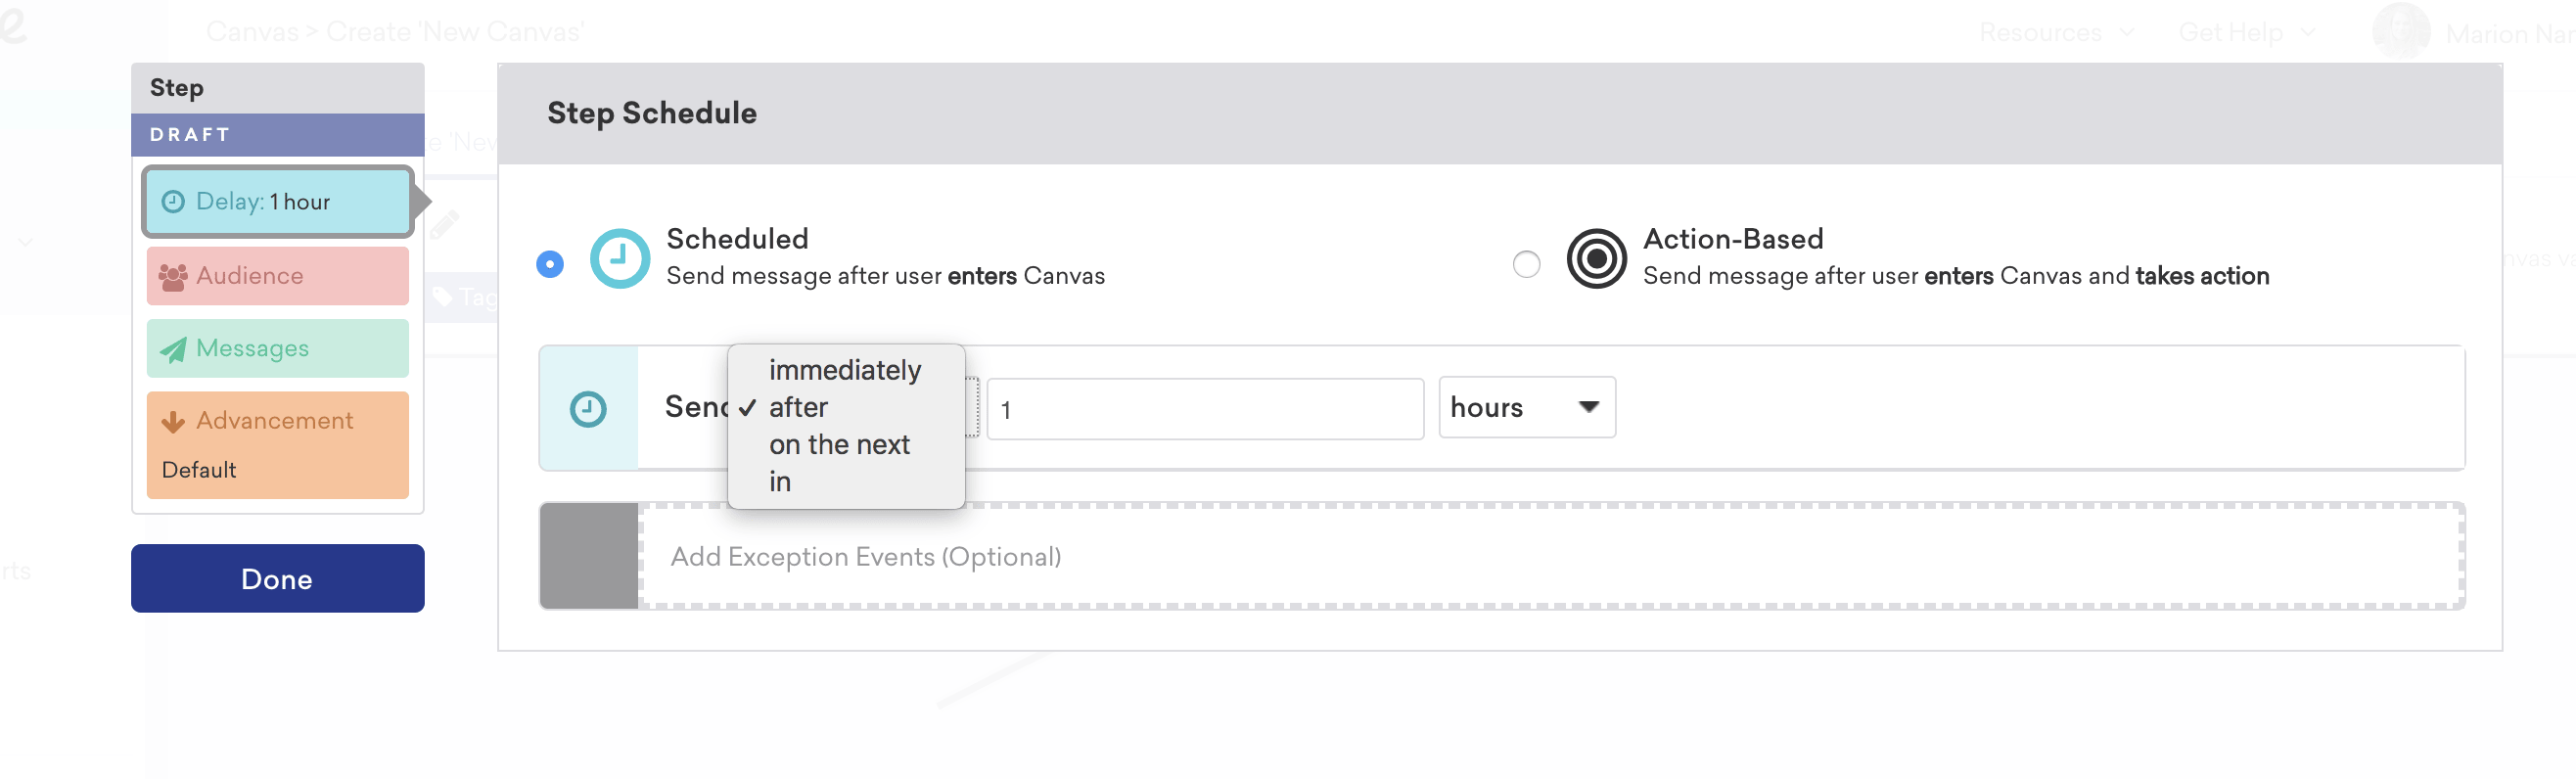Screen dimensions: 2576x779
Task: Click the clock icon beside Send row
Action: 588,409
